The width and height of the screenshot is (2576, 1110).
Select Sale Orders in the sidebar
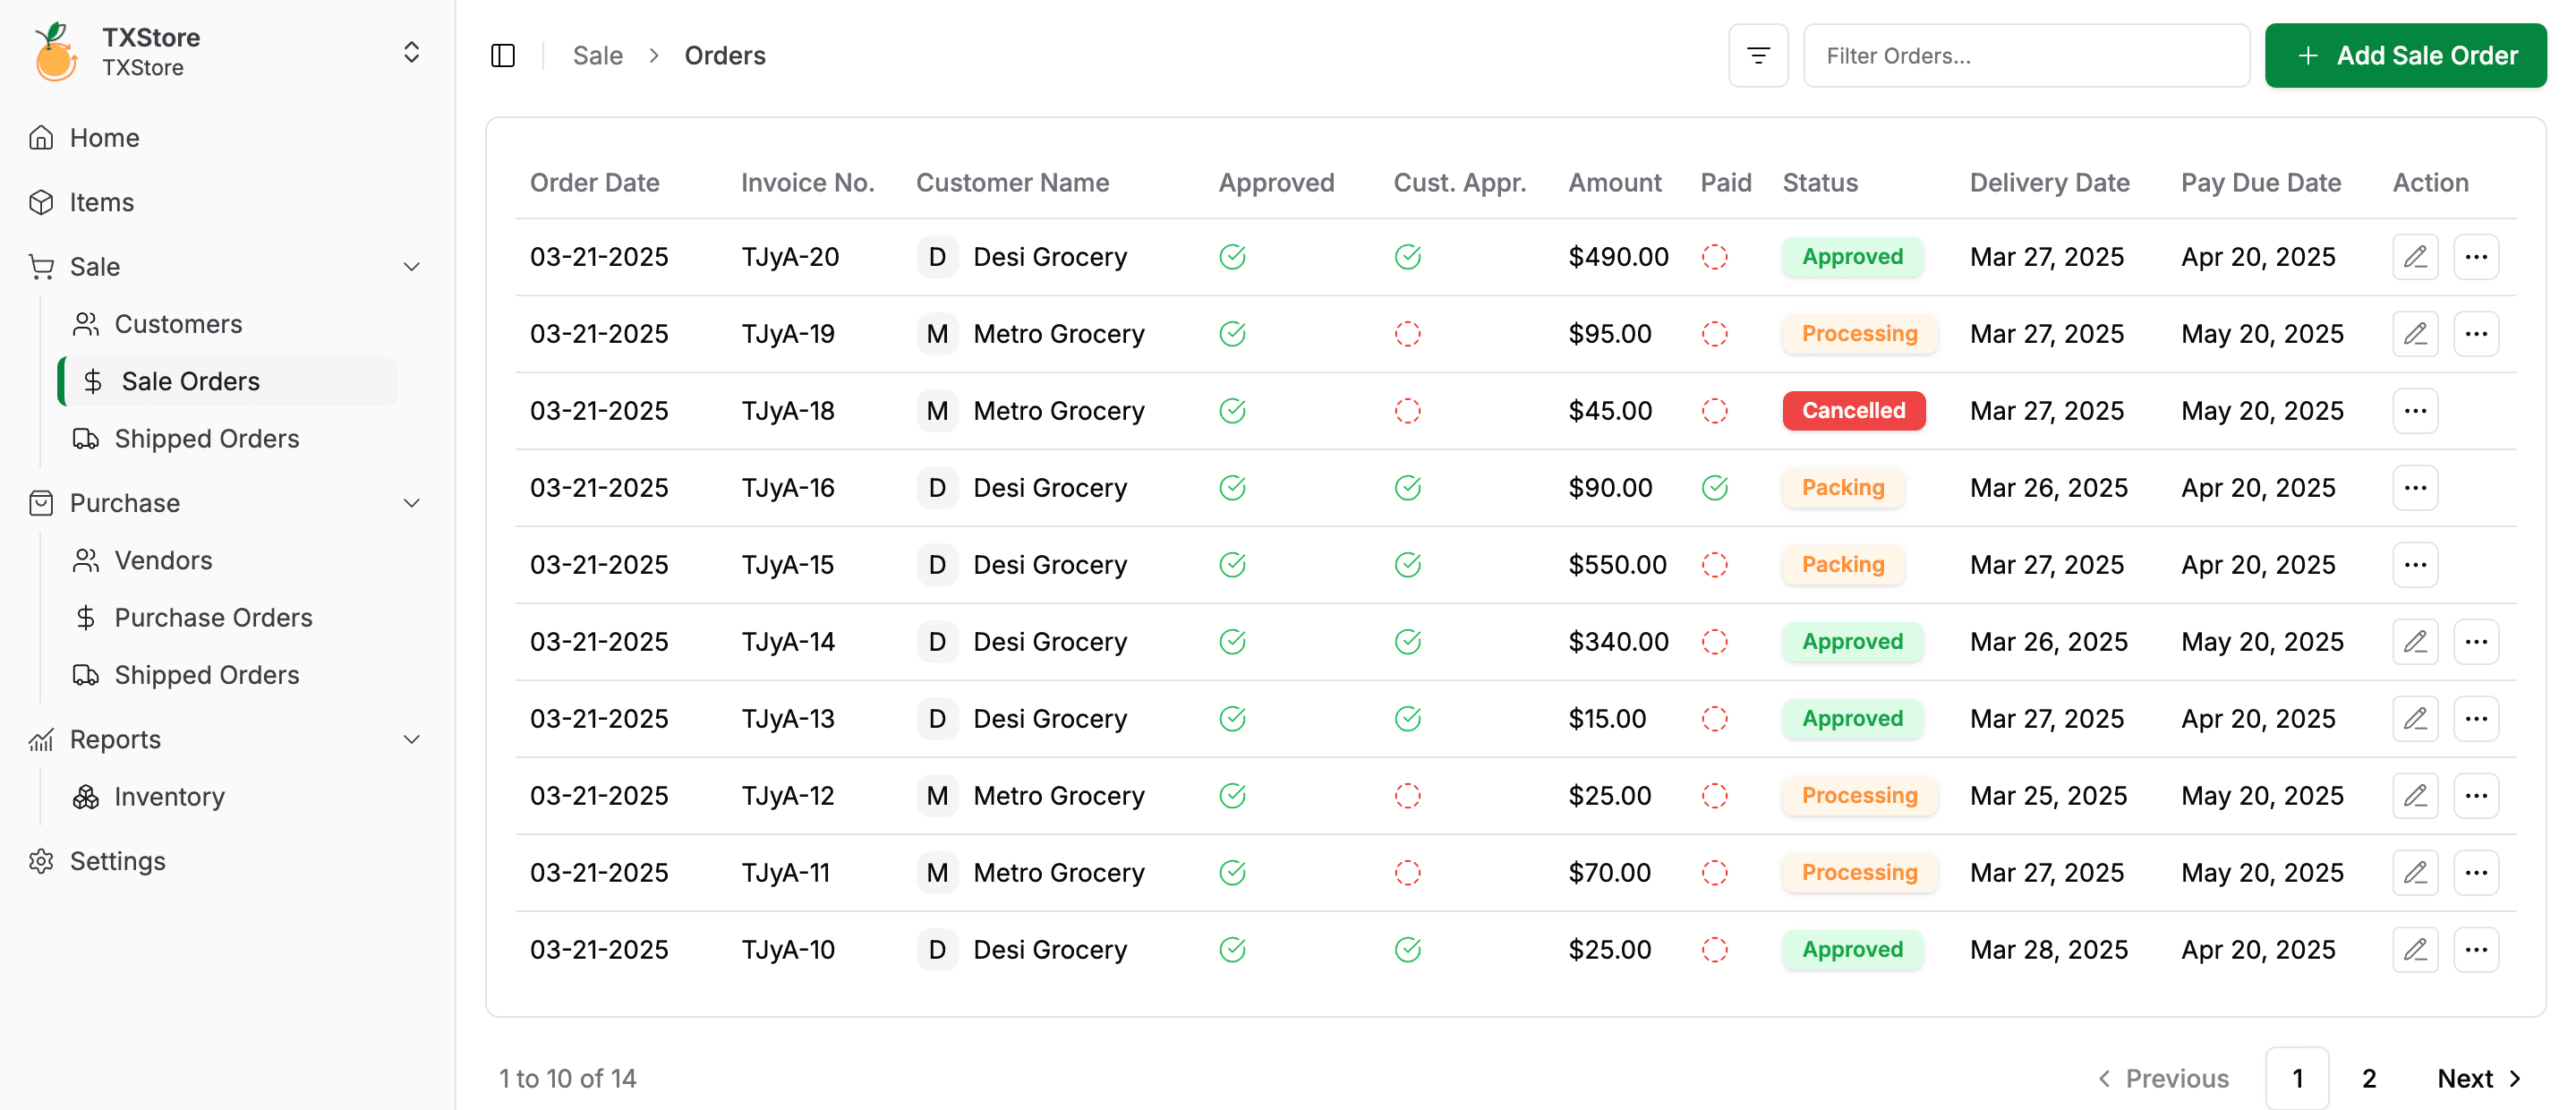coord(228,381)
